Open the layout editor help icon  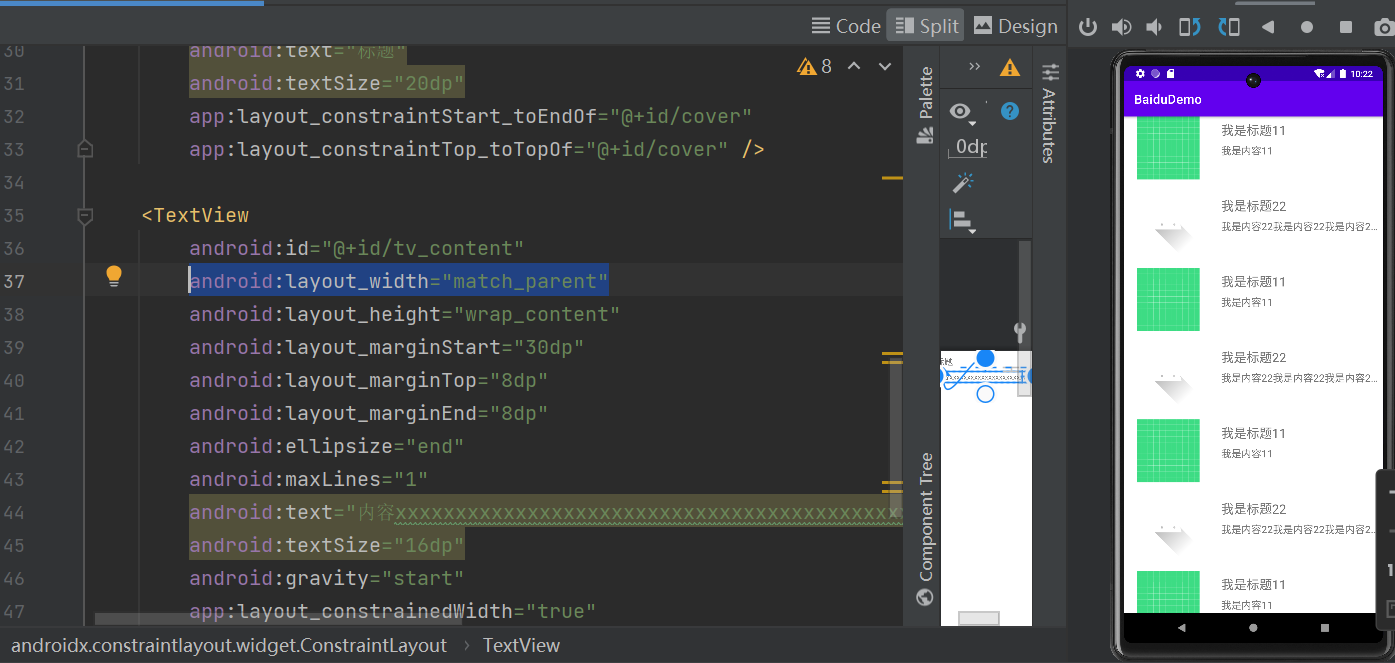1010,111
